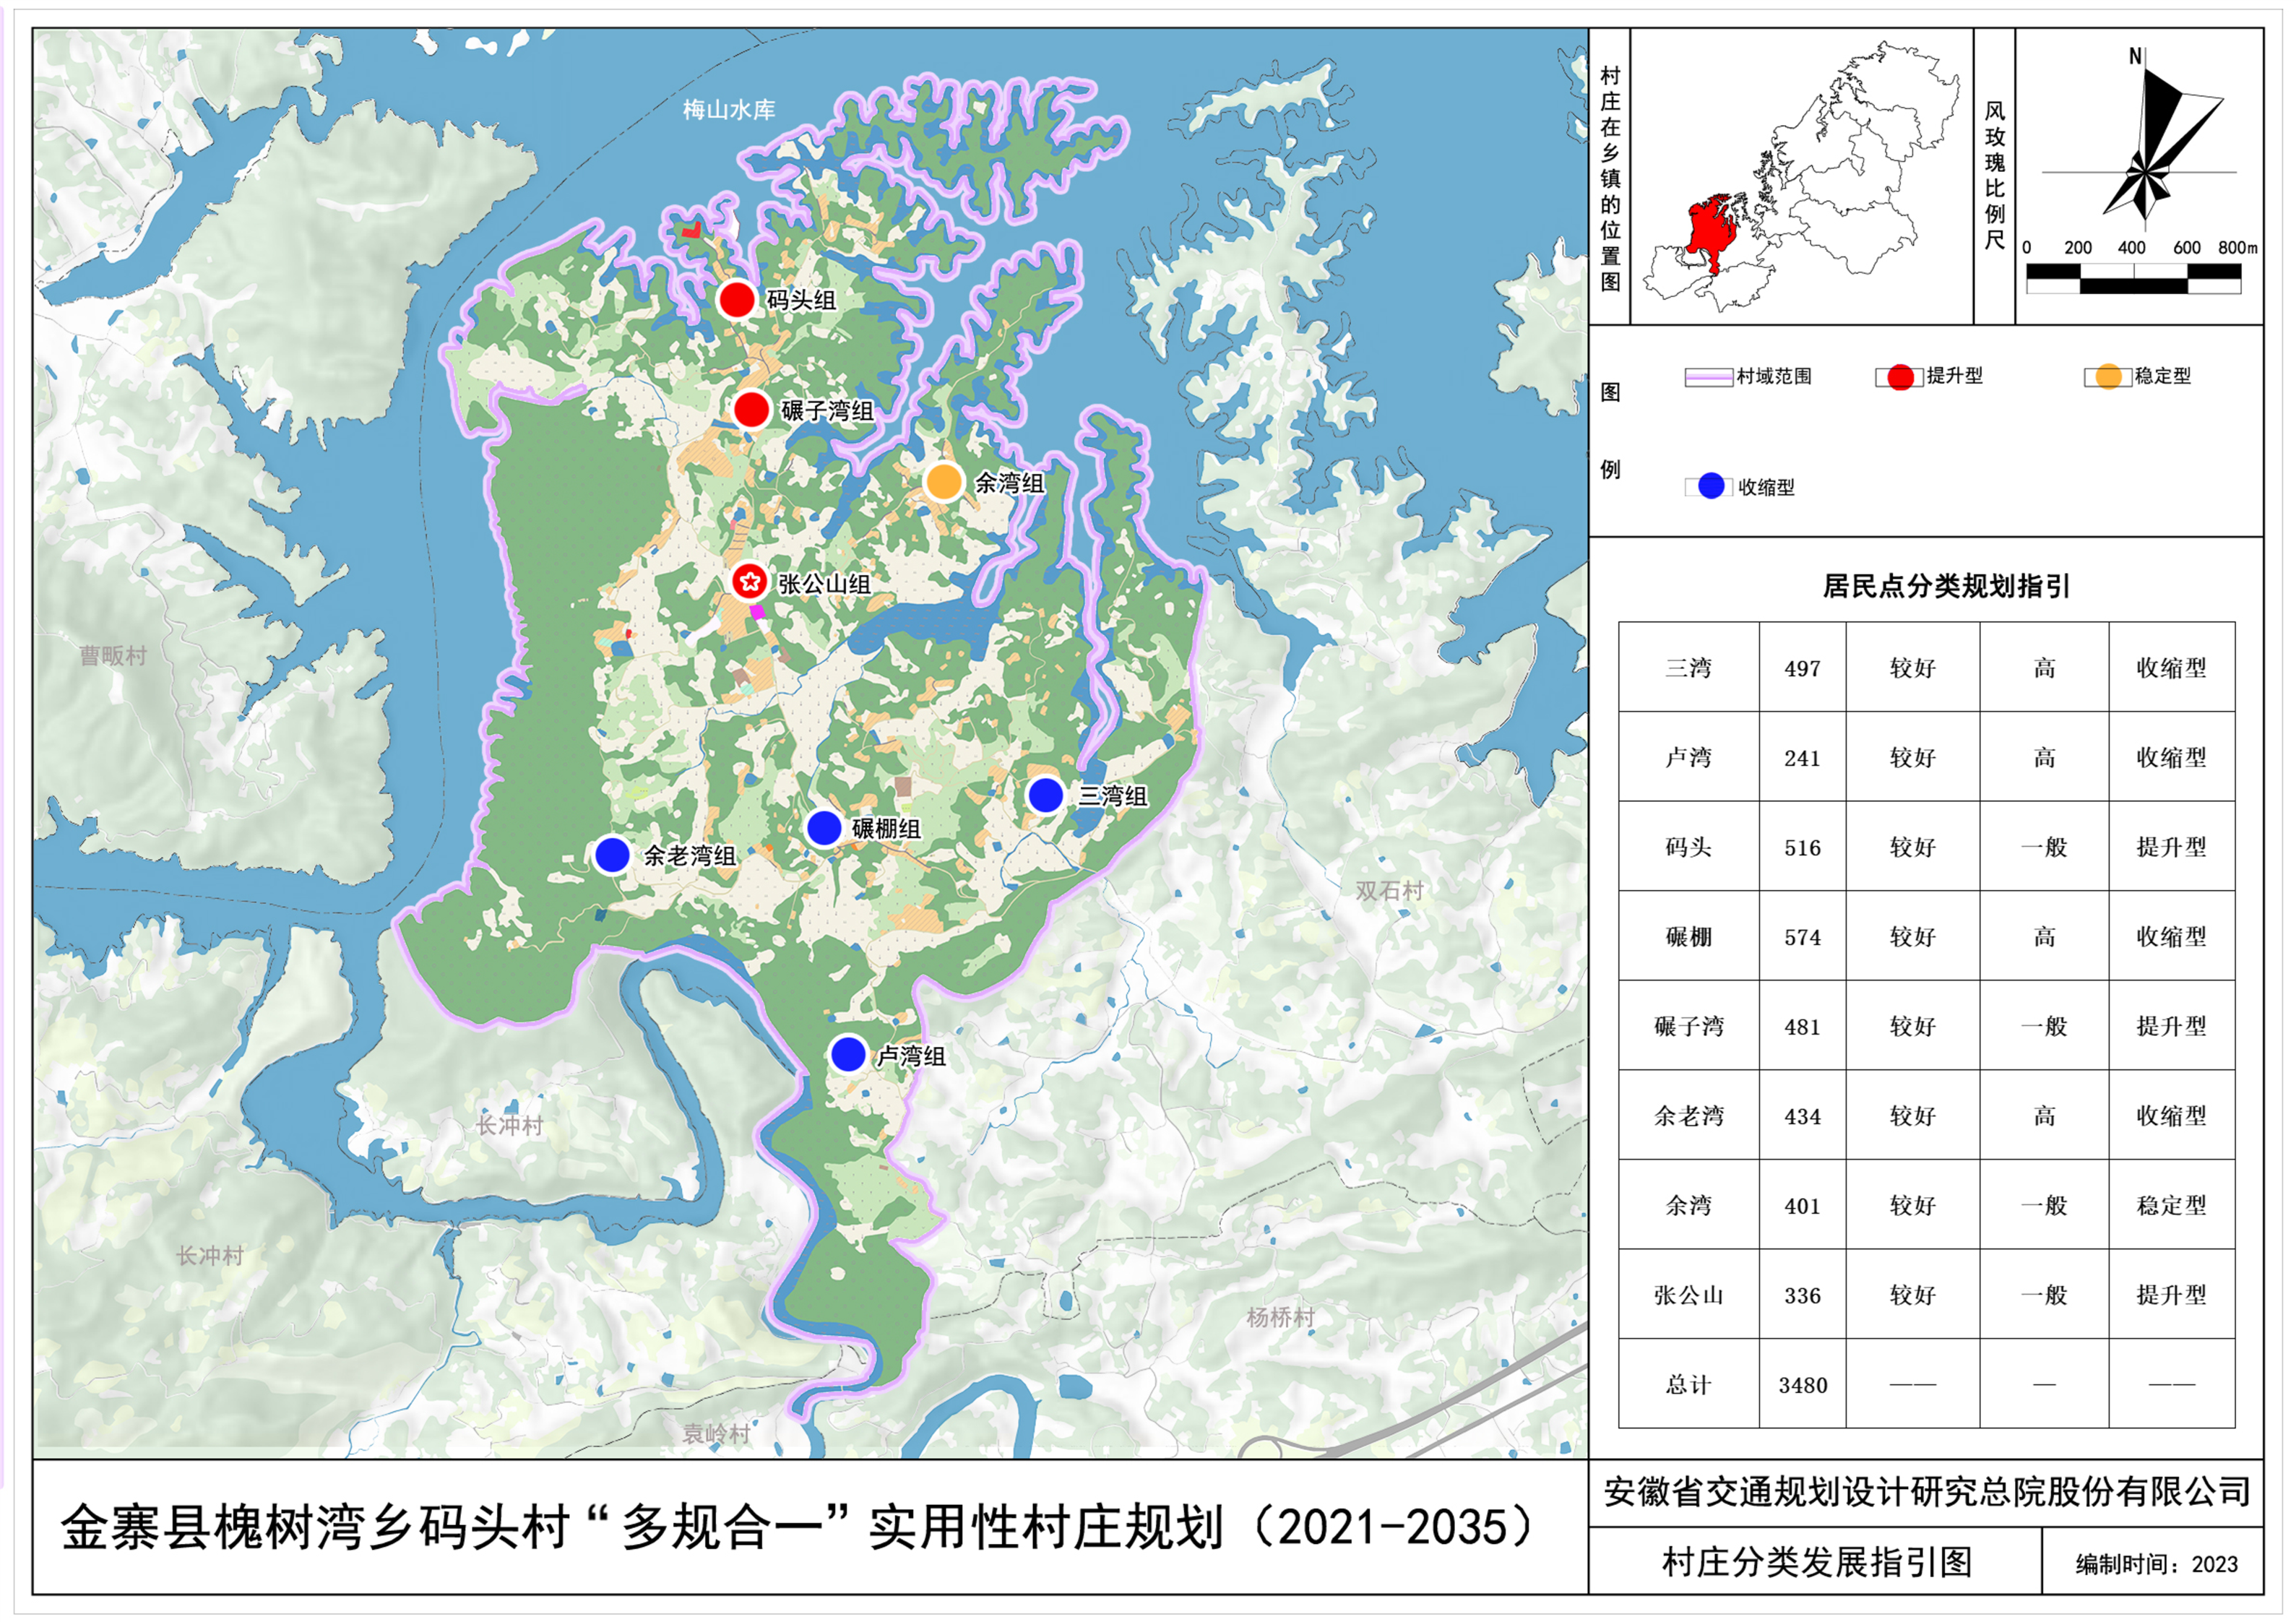
Task: Click the 碾子湾组 text label on map
Action: (x=827, y=411)
